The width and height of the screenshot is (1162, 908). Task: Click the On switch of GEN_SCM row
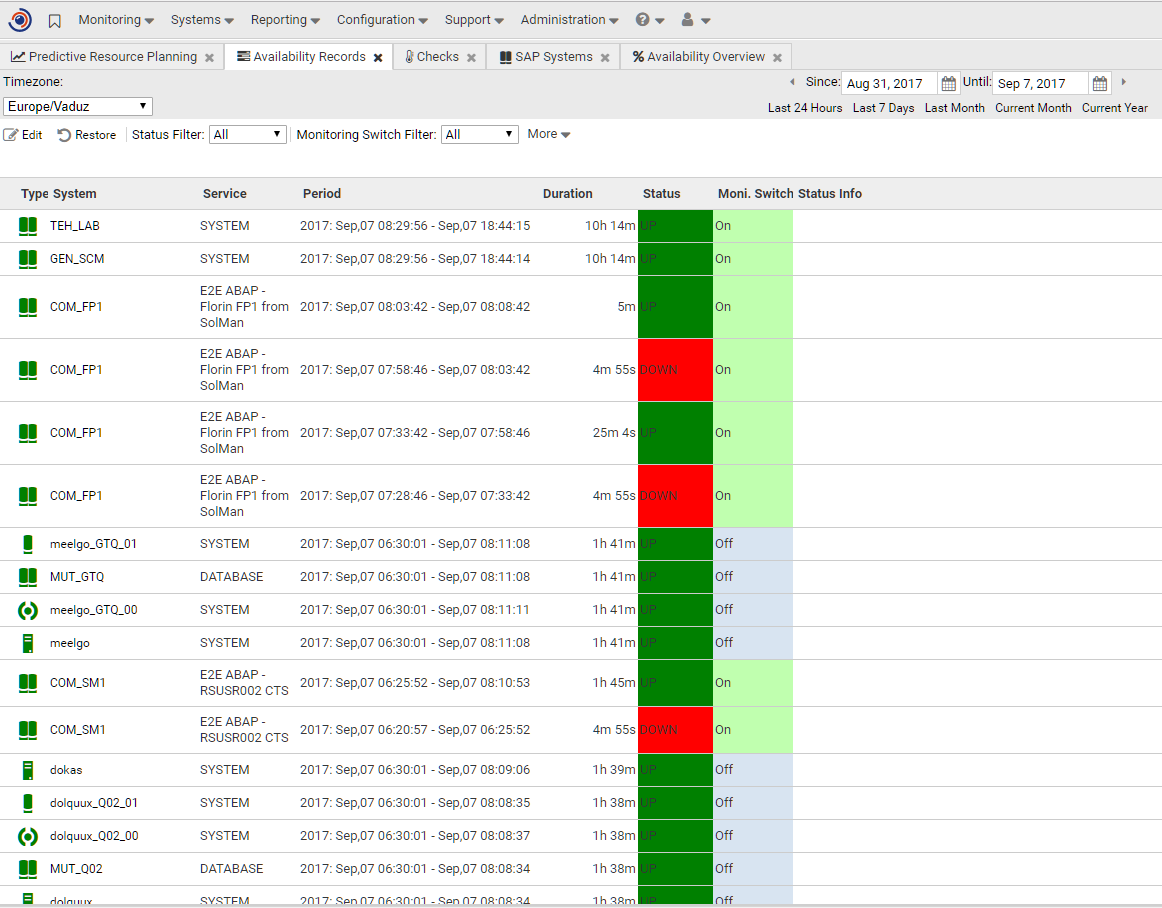(x=753, y=259)
